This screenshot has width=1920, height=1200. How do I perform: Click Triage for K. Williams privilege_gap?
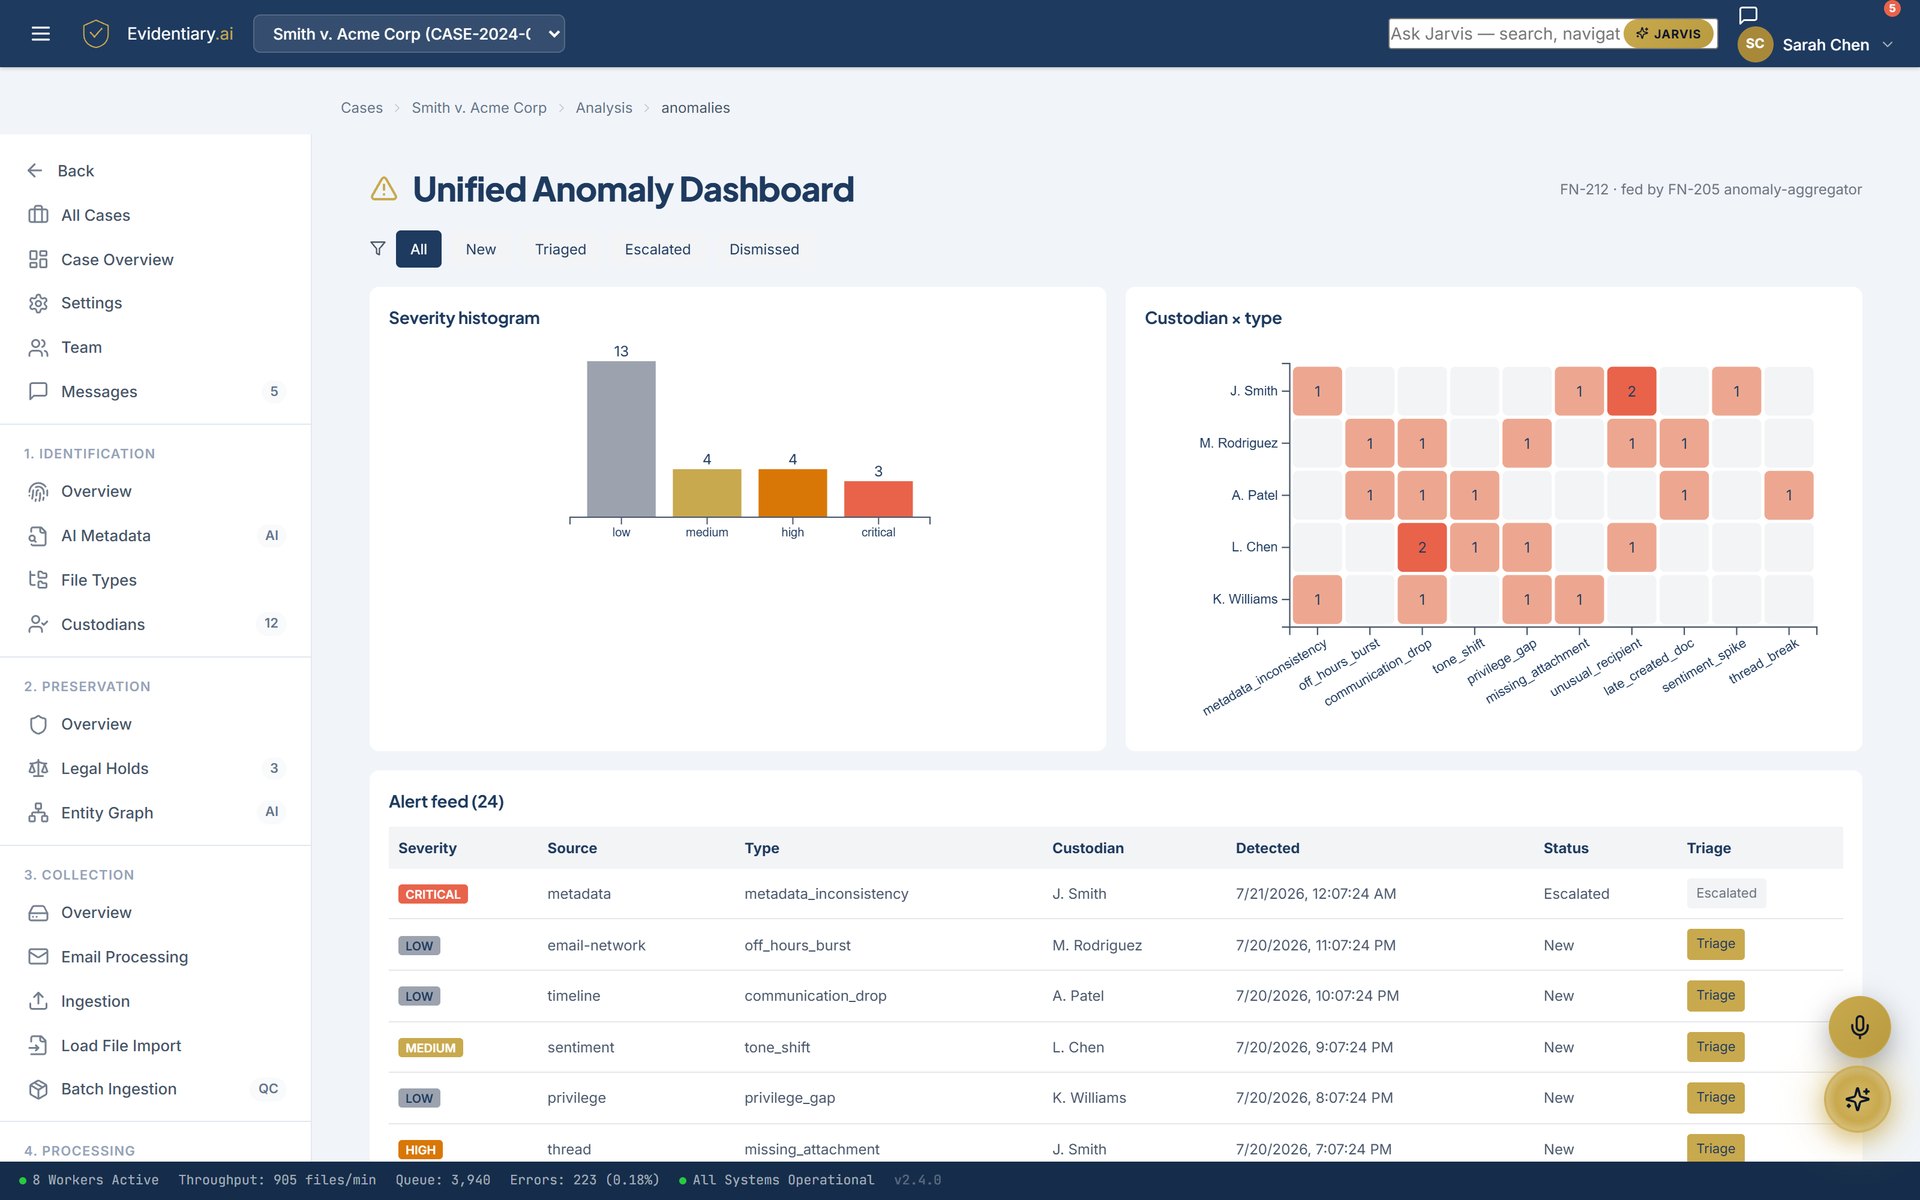[1715, 1097]
